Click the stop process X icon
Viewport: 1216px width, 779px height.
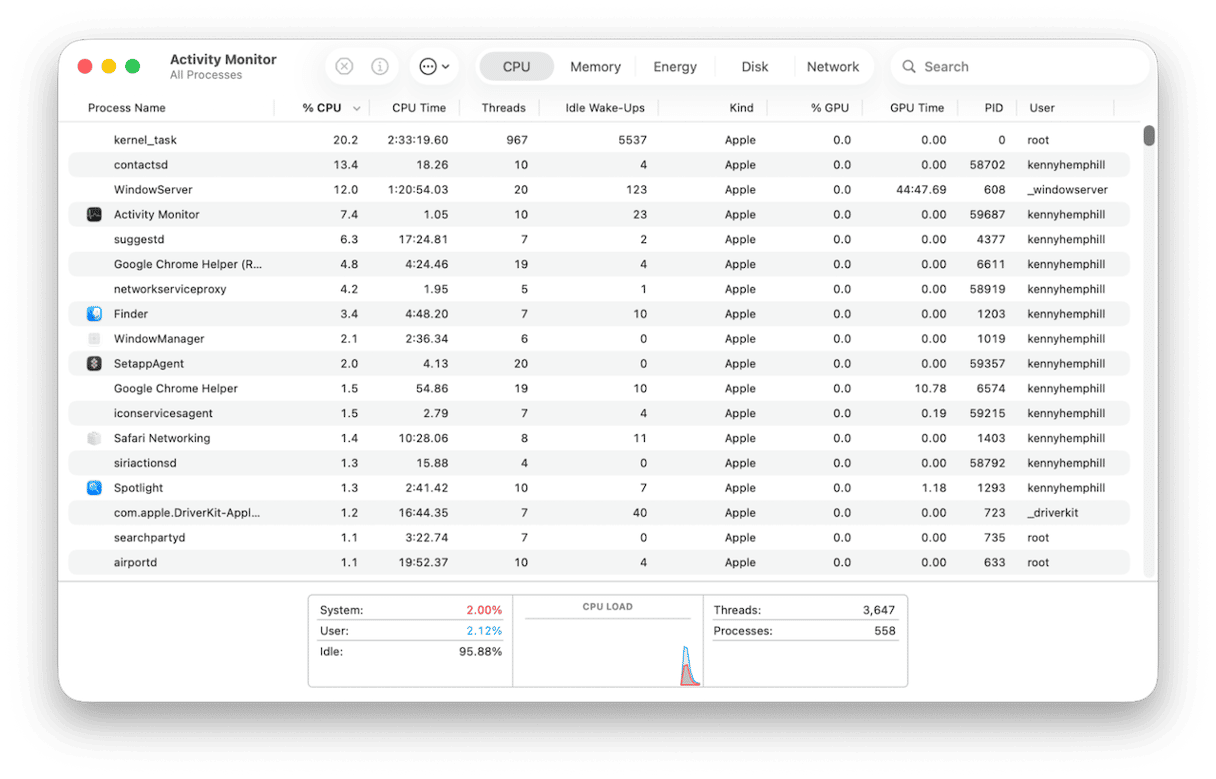point(344,67)
